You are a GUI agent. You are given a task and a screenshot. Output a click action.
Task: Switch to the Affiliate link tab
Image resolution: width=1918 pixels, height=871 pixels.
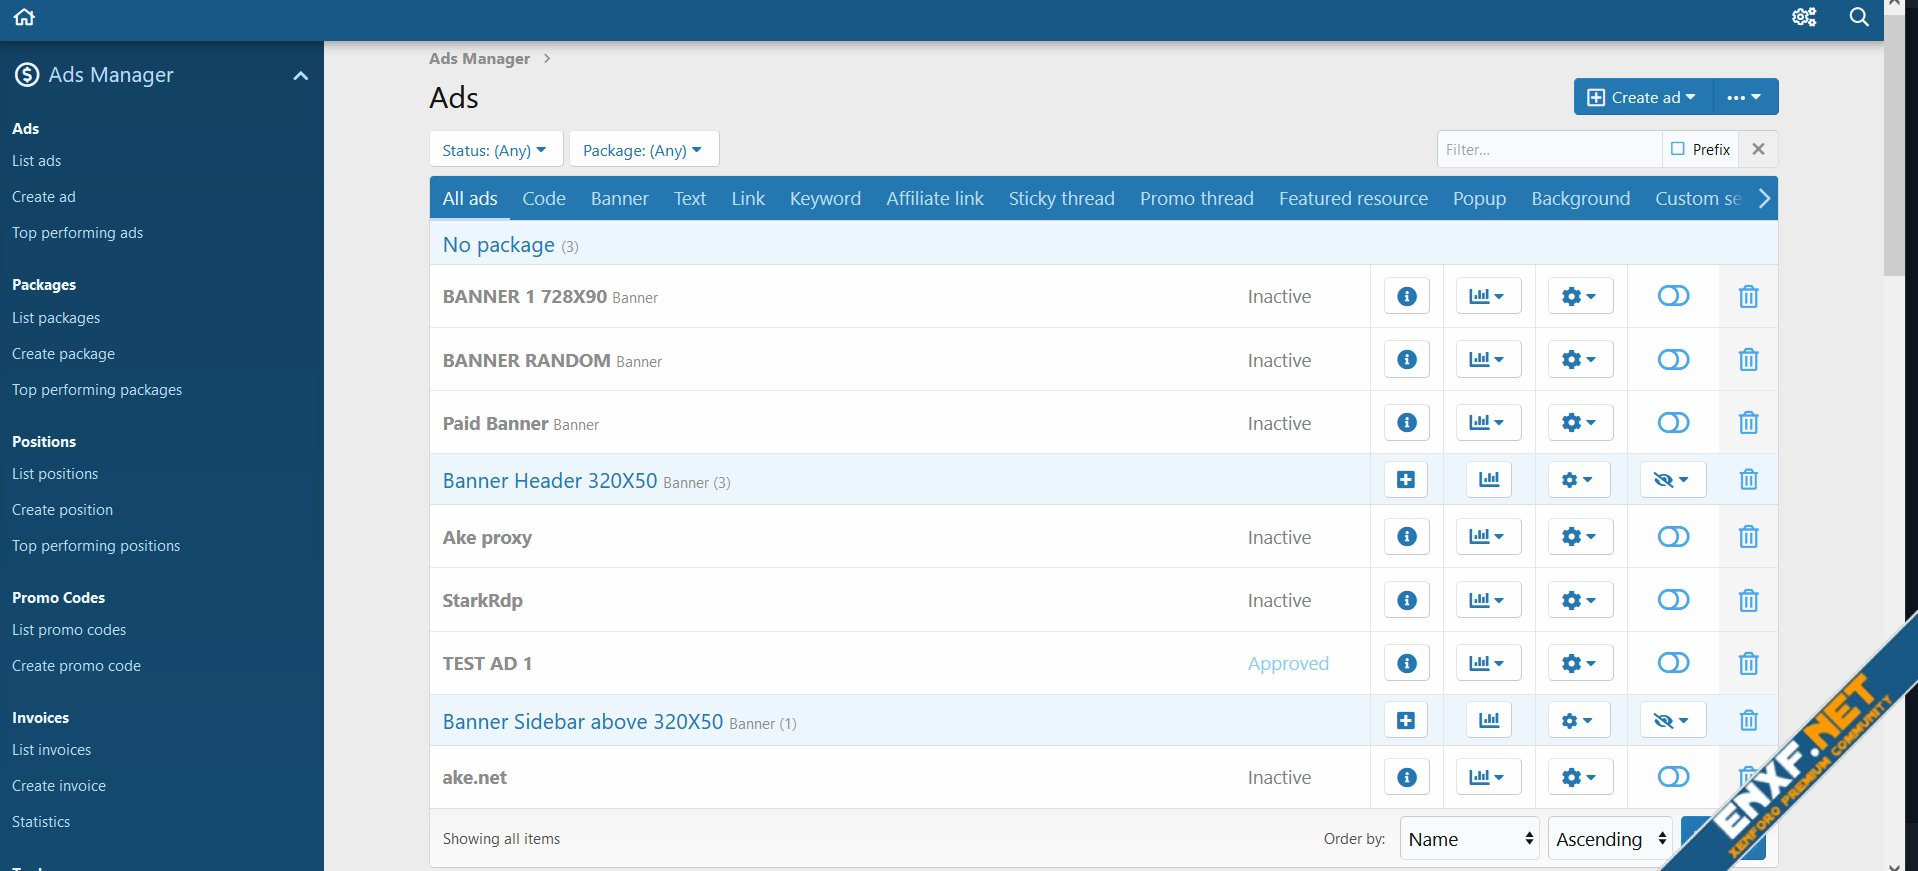click(x=935, y=198)
